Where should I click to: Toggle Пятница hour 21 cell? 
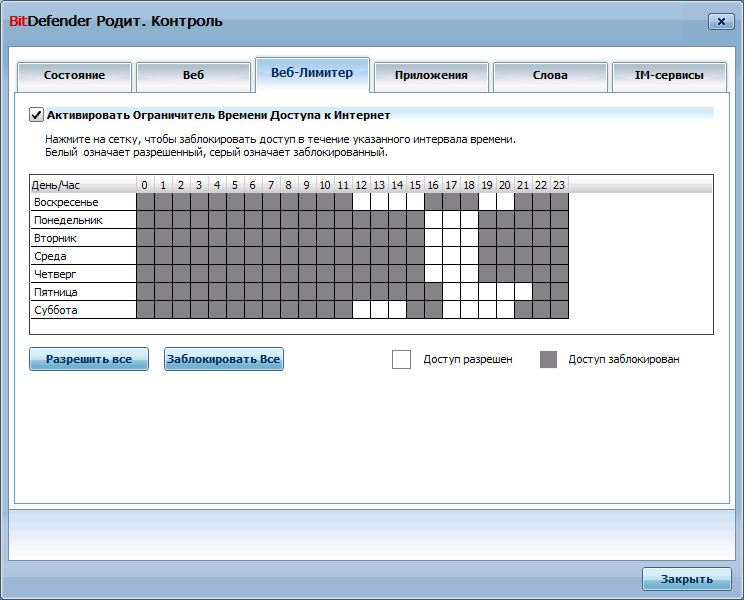click(523, 292)
